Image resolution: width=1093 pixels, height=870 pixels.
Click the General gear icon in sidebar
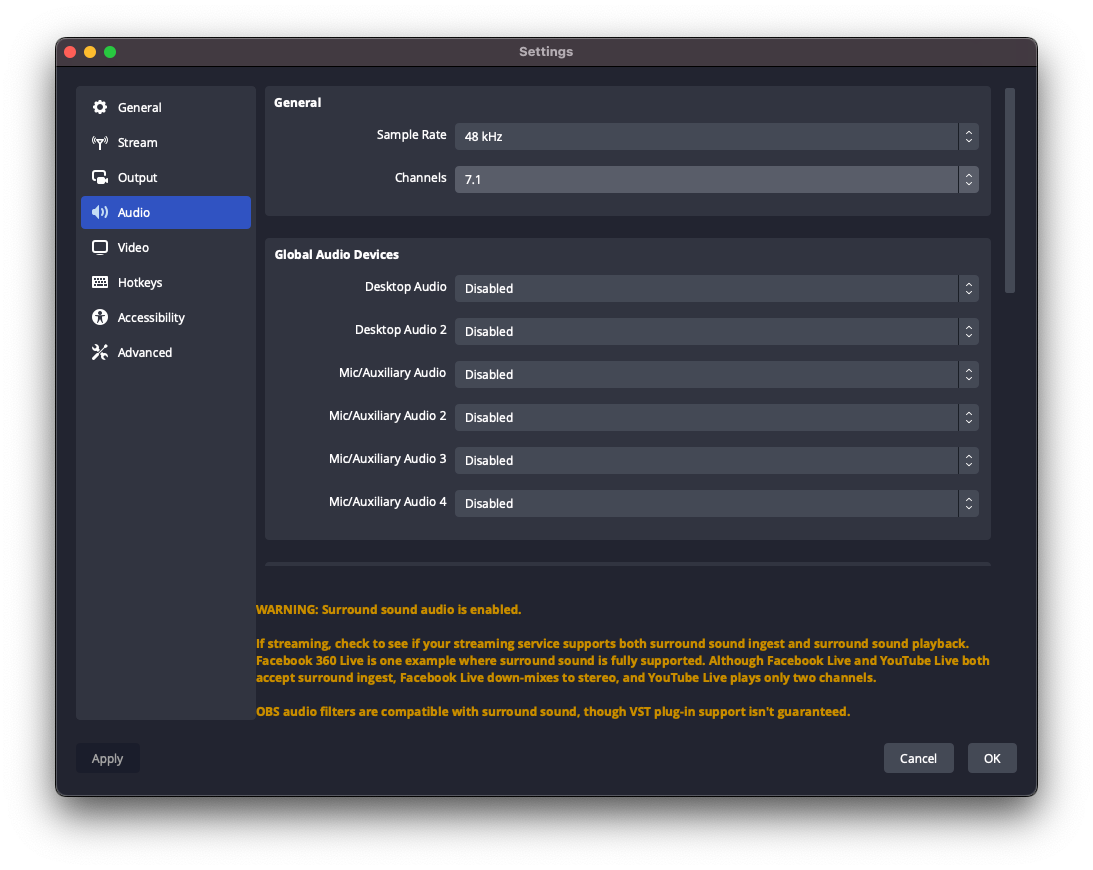click(x=100, y=108)
